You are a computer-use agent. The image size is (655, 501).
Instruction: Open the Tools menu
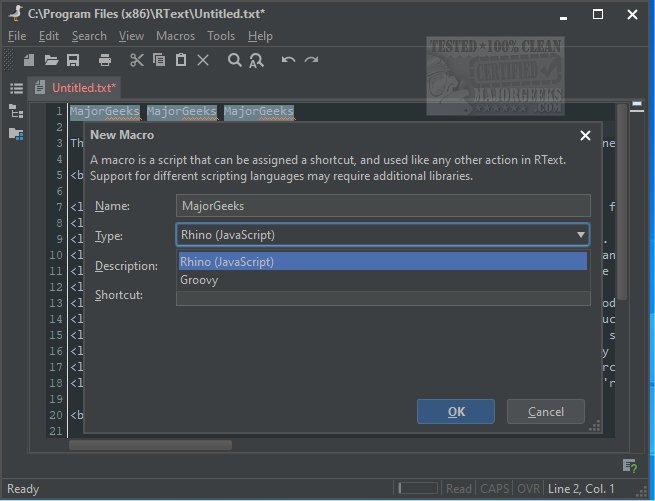[221, 36]
